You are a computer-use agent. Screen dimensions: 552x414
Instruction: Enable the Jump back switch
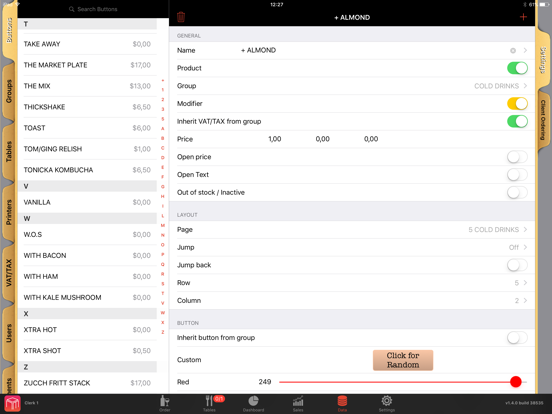[x=517, y=265]
